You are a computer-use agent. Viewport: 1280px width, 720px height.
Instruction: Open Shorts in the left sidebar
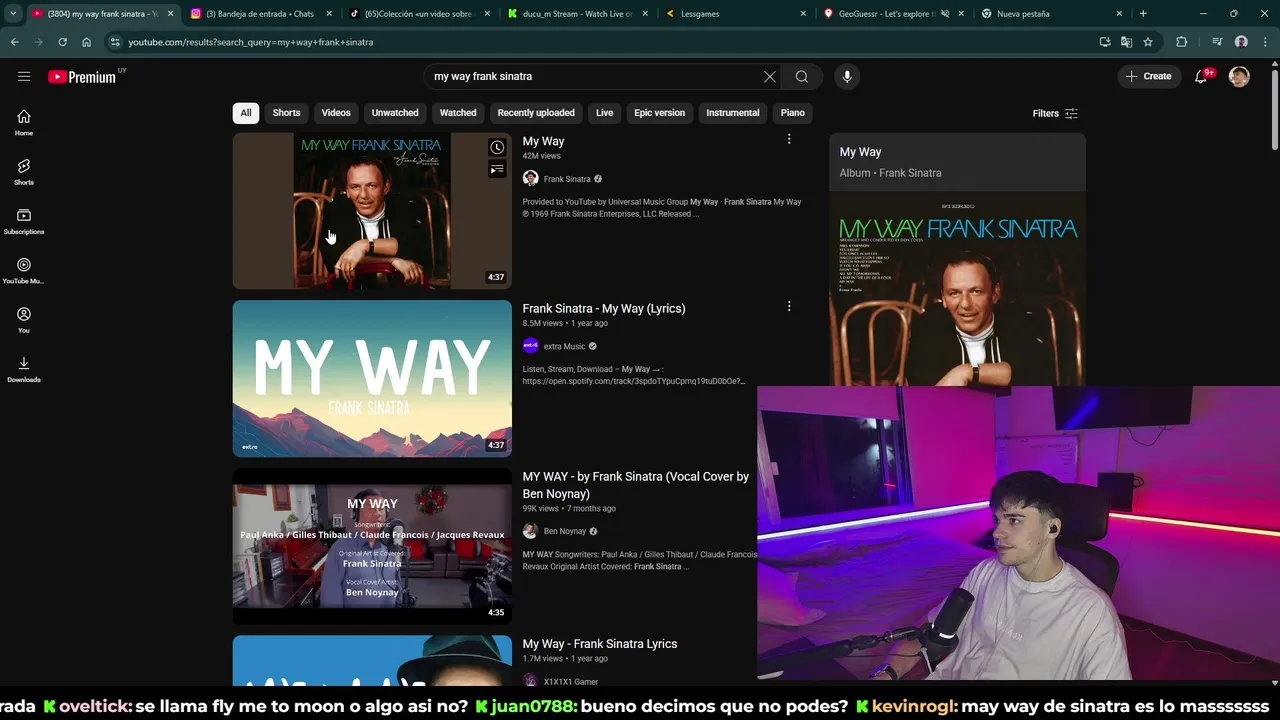(24, 171)
